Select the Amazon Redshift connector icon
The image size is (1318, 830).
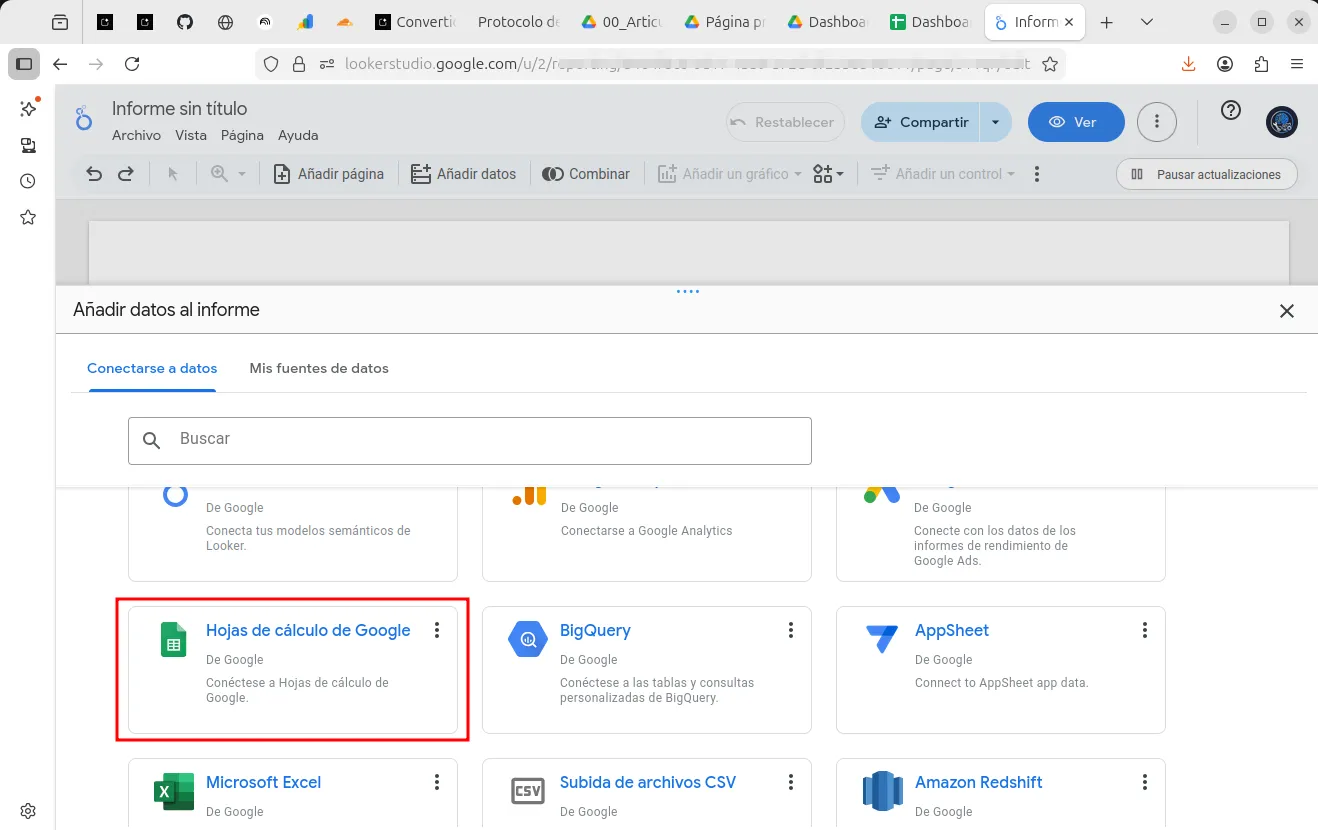(x=882, y=791)
